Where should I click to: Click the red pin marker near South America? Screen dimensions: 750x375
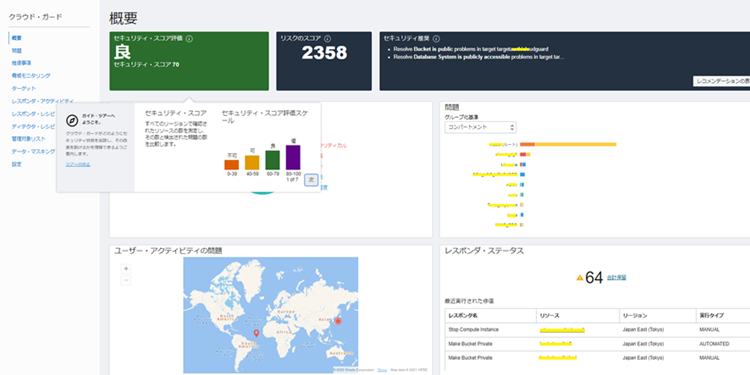(256, 333)
